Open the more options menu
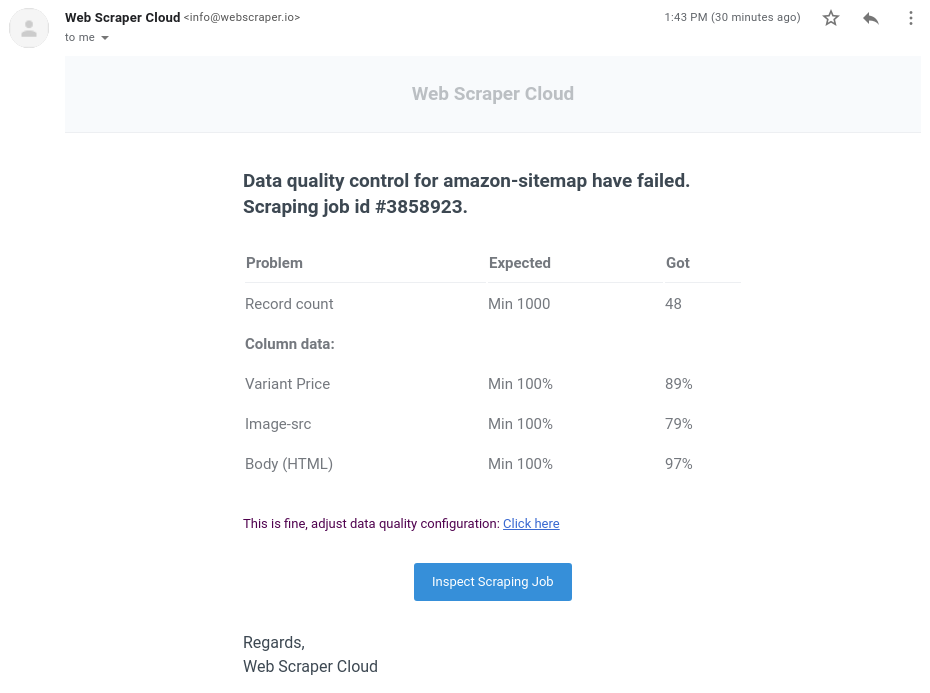The image size is (930, 693). [x=910, y=17]
